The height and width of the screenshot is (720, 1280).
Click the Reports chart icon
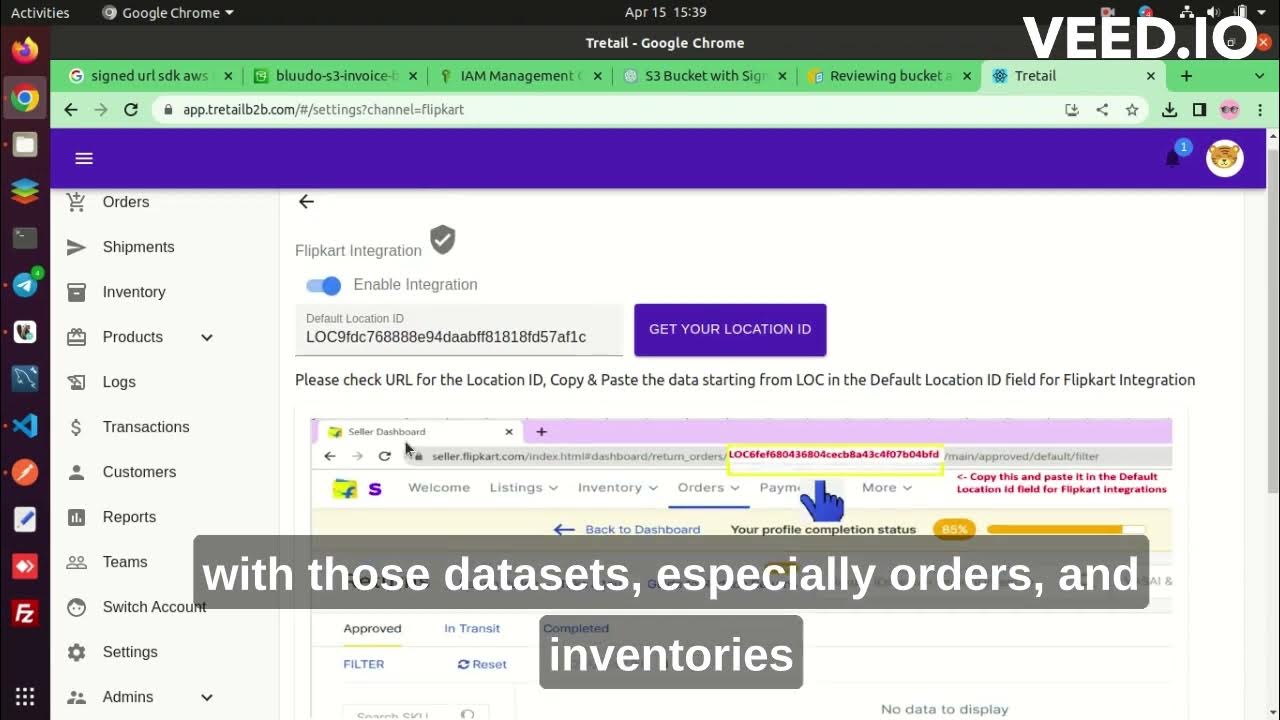coord(76,517)
